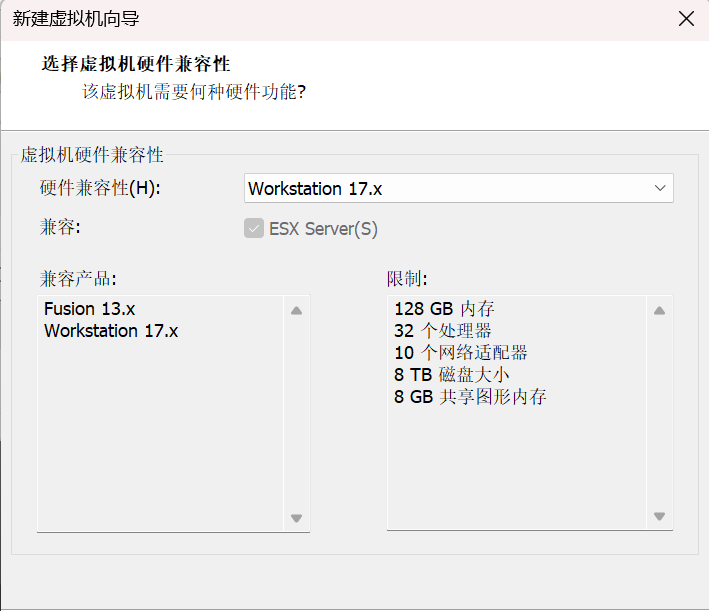Image resolution: width=715 pixels, height=611 pixels.
Task: Select the 128 GB 内存 limit entry
Action: coord(444,309)
